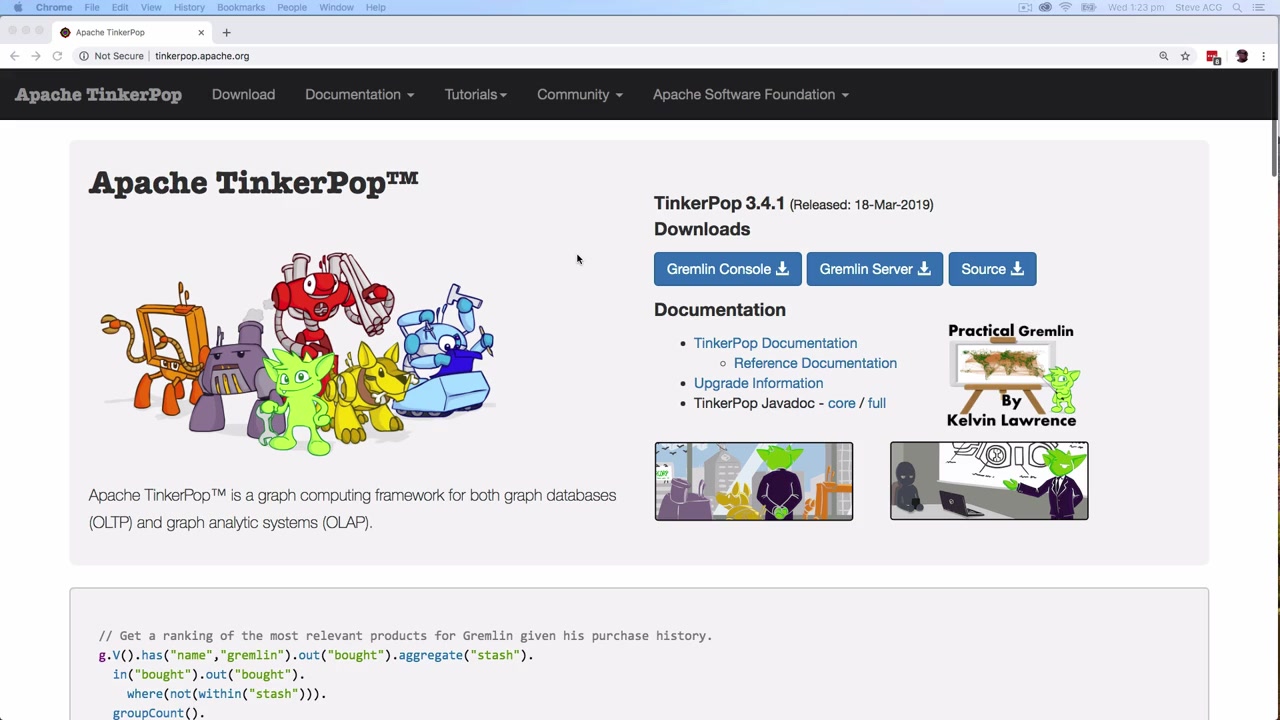Viewport: 1280px width, 720px height.
Task: Open the gremlin whiteboard presentation thumbnail
Action: pyautogui.click(x=989, y=481)
